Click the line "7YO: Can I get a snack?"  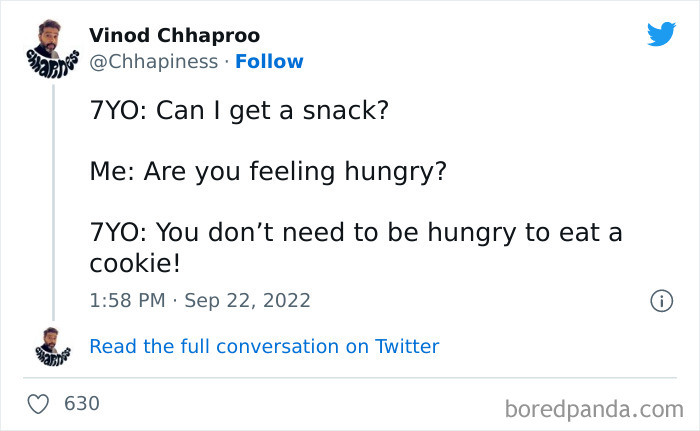(238, 111)
